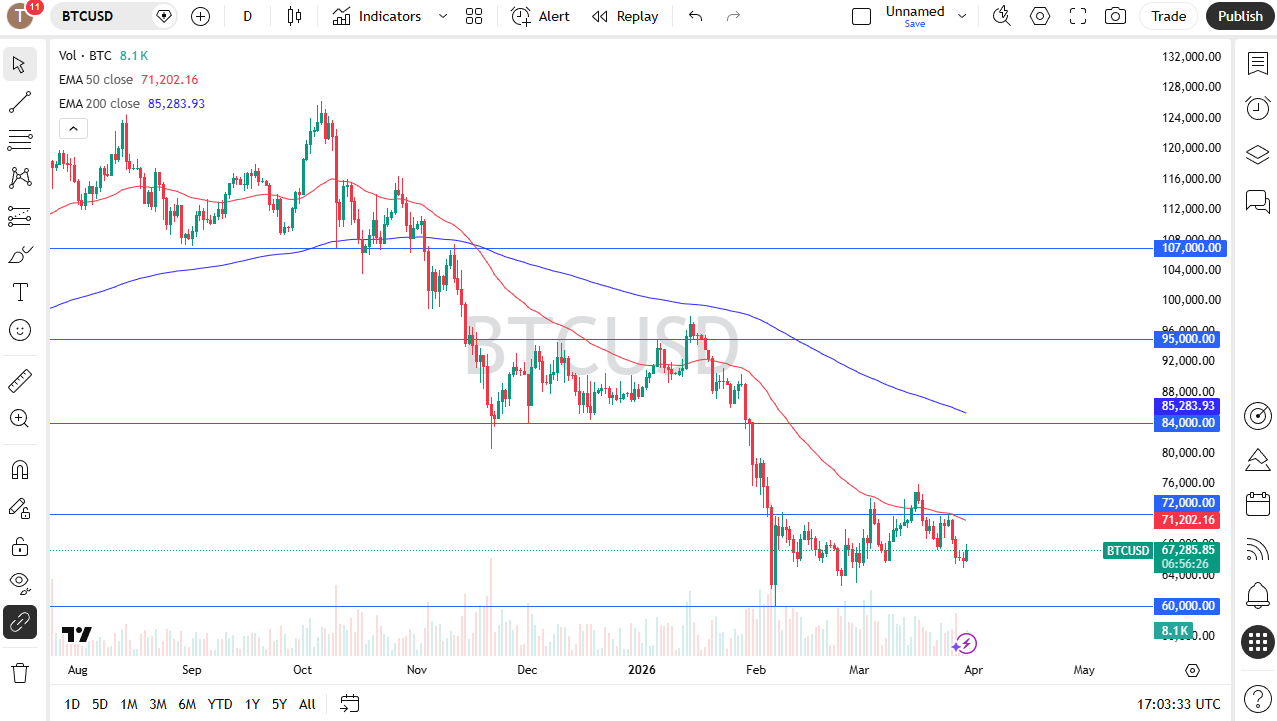Select the Trend Line drawing tool

click(20, 101)
